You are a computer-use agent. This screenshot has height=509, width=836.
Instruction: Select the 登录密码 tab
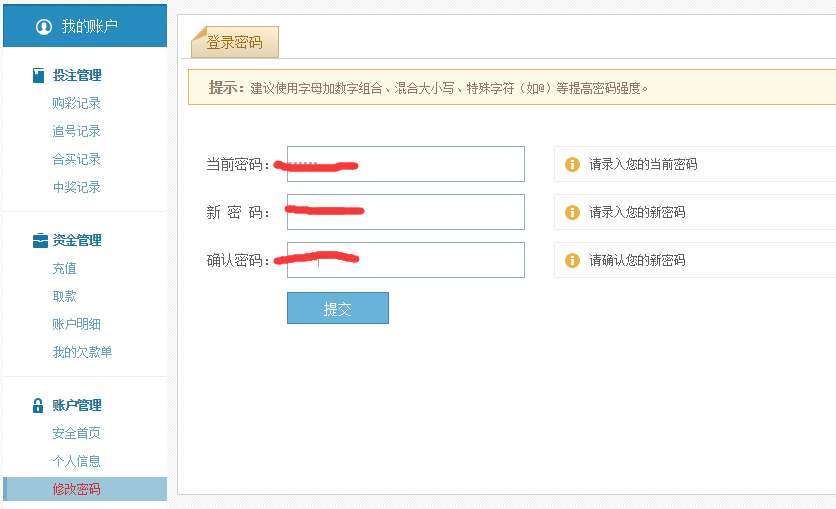pyautogui.click(x=235, y=42)
